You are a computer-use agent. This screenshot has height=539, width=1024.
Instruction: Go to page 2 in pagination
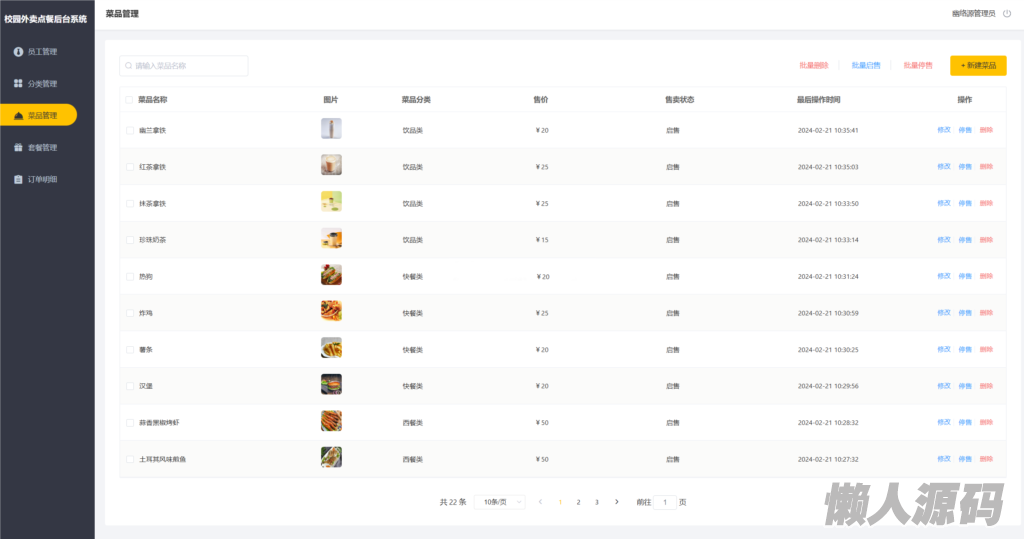(578, 502)
